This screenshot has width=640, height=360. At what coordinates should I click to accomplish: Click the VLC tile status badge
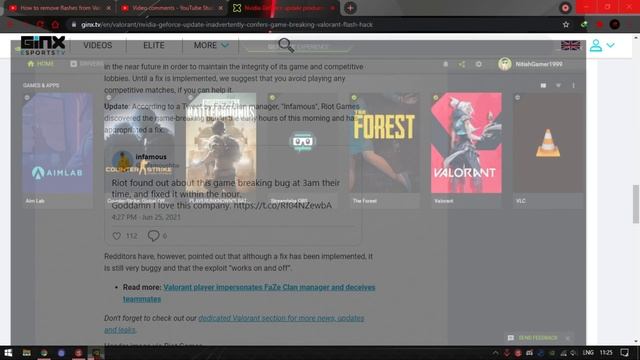coord(518,98)
